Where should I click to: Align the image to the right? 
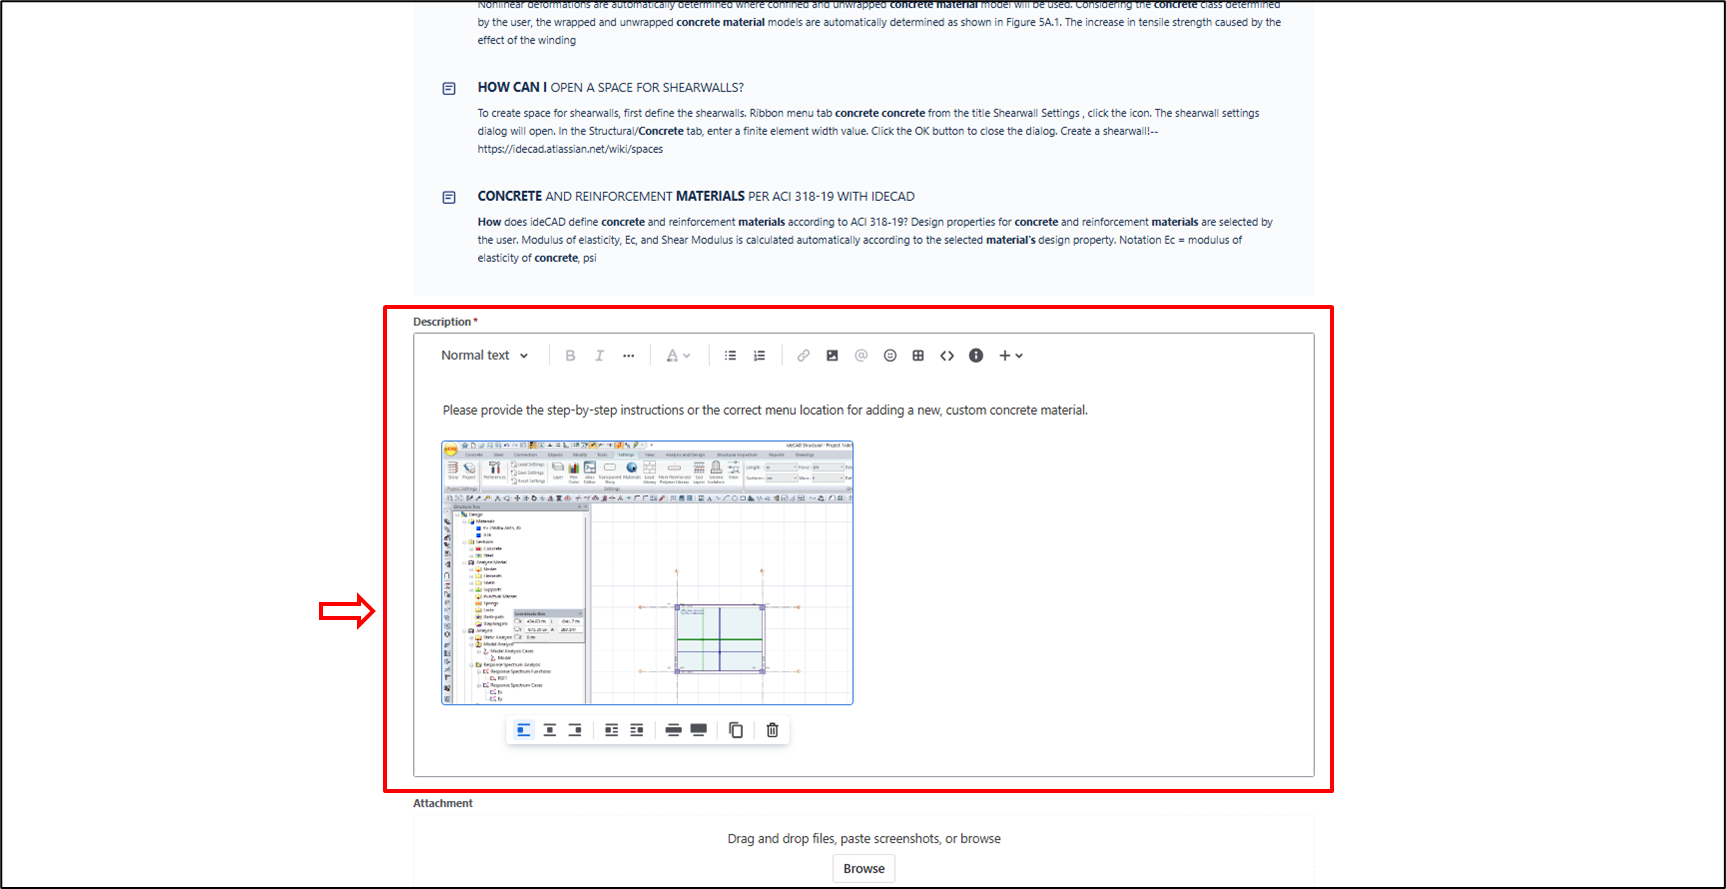coord(575,730)
